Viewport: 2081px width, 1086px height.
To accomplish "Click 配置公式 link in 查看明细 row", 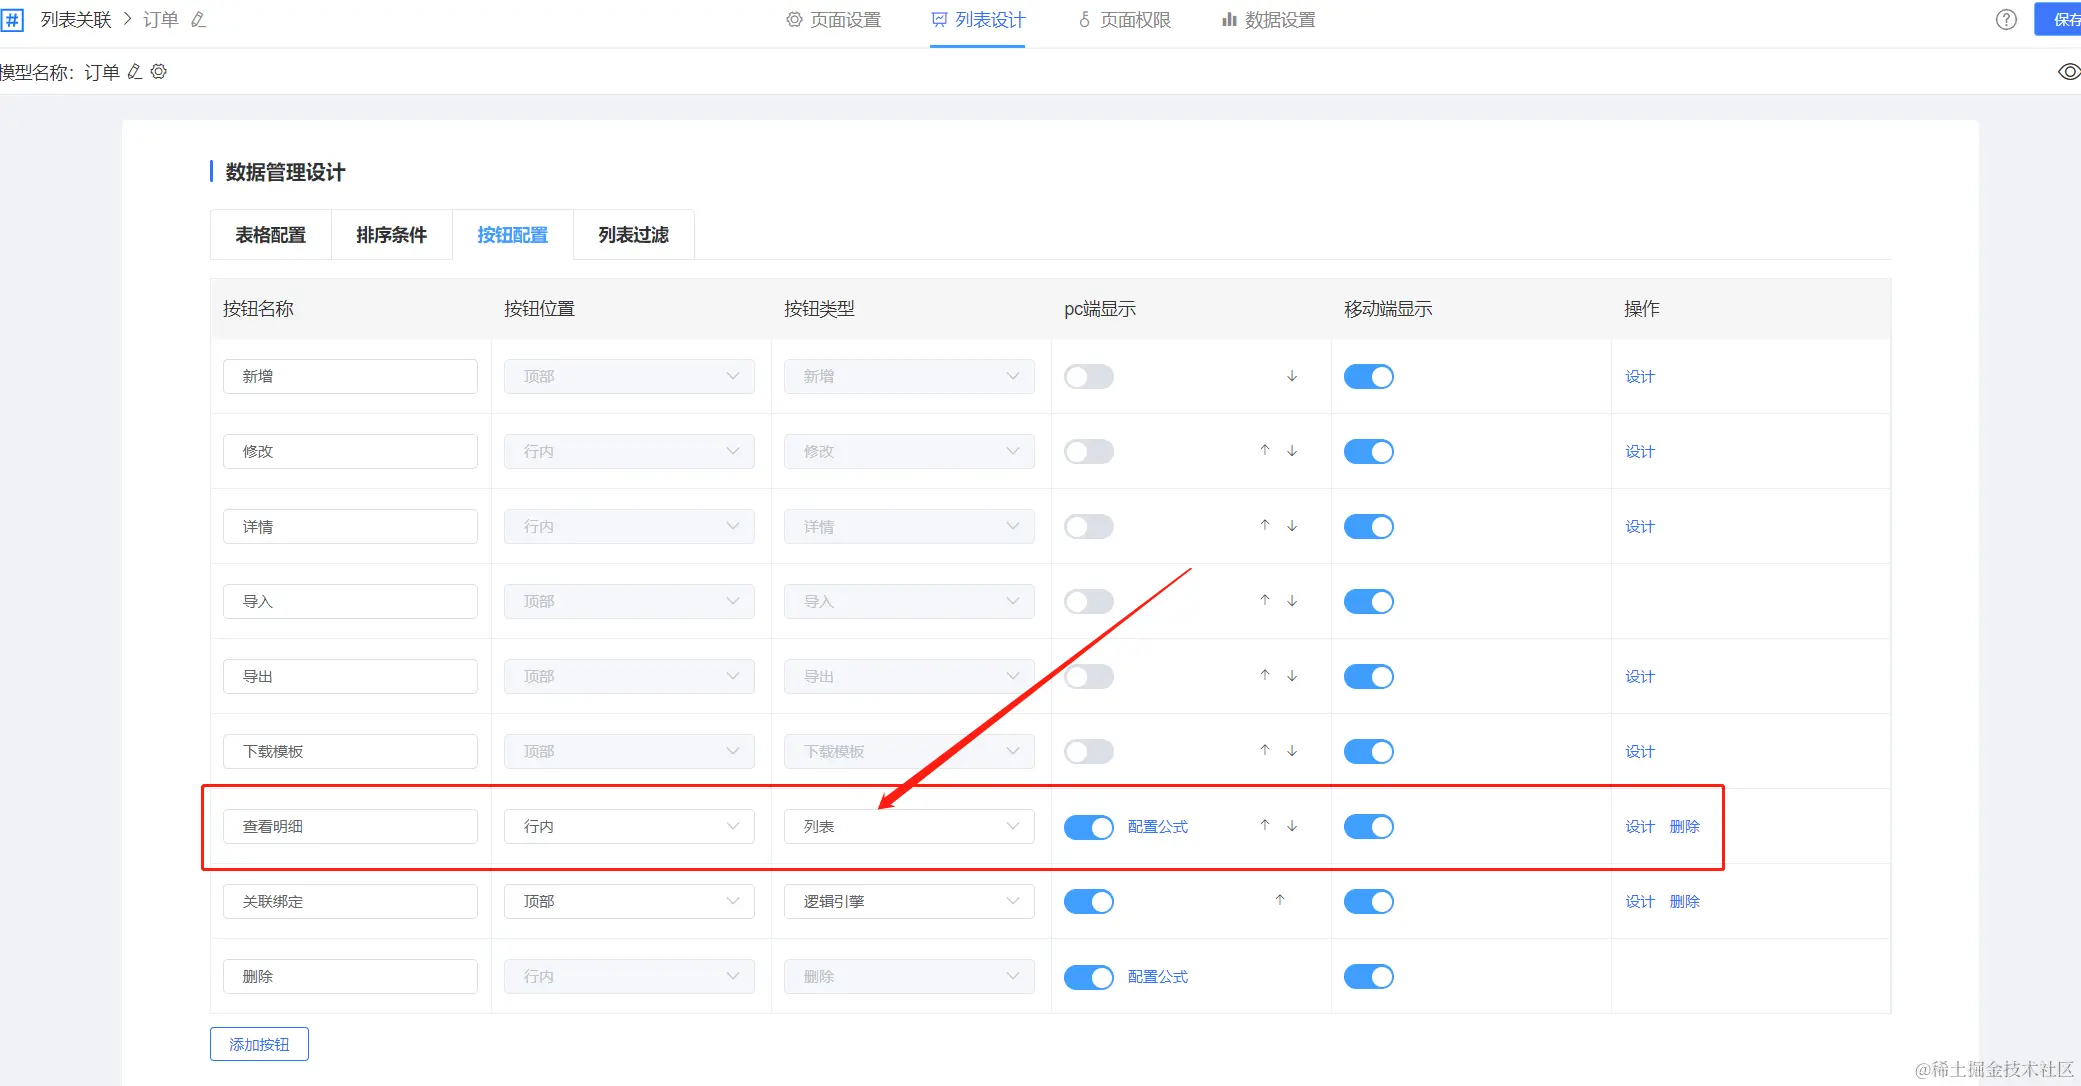I will click(x=1158, y=827).
